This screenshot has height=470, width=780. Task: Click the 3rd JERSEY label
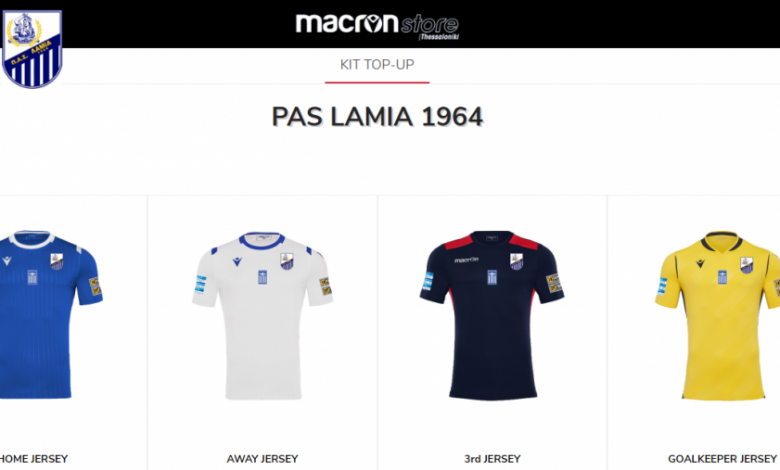click(492, 459)
